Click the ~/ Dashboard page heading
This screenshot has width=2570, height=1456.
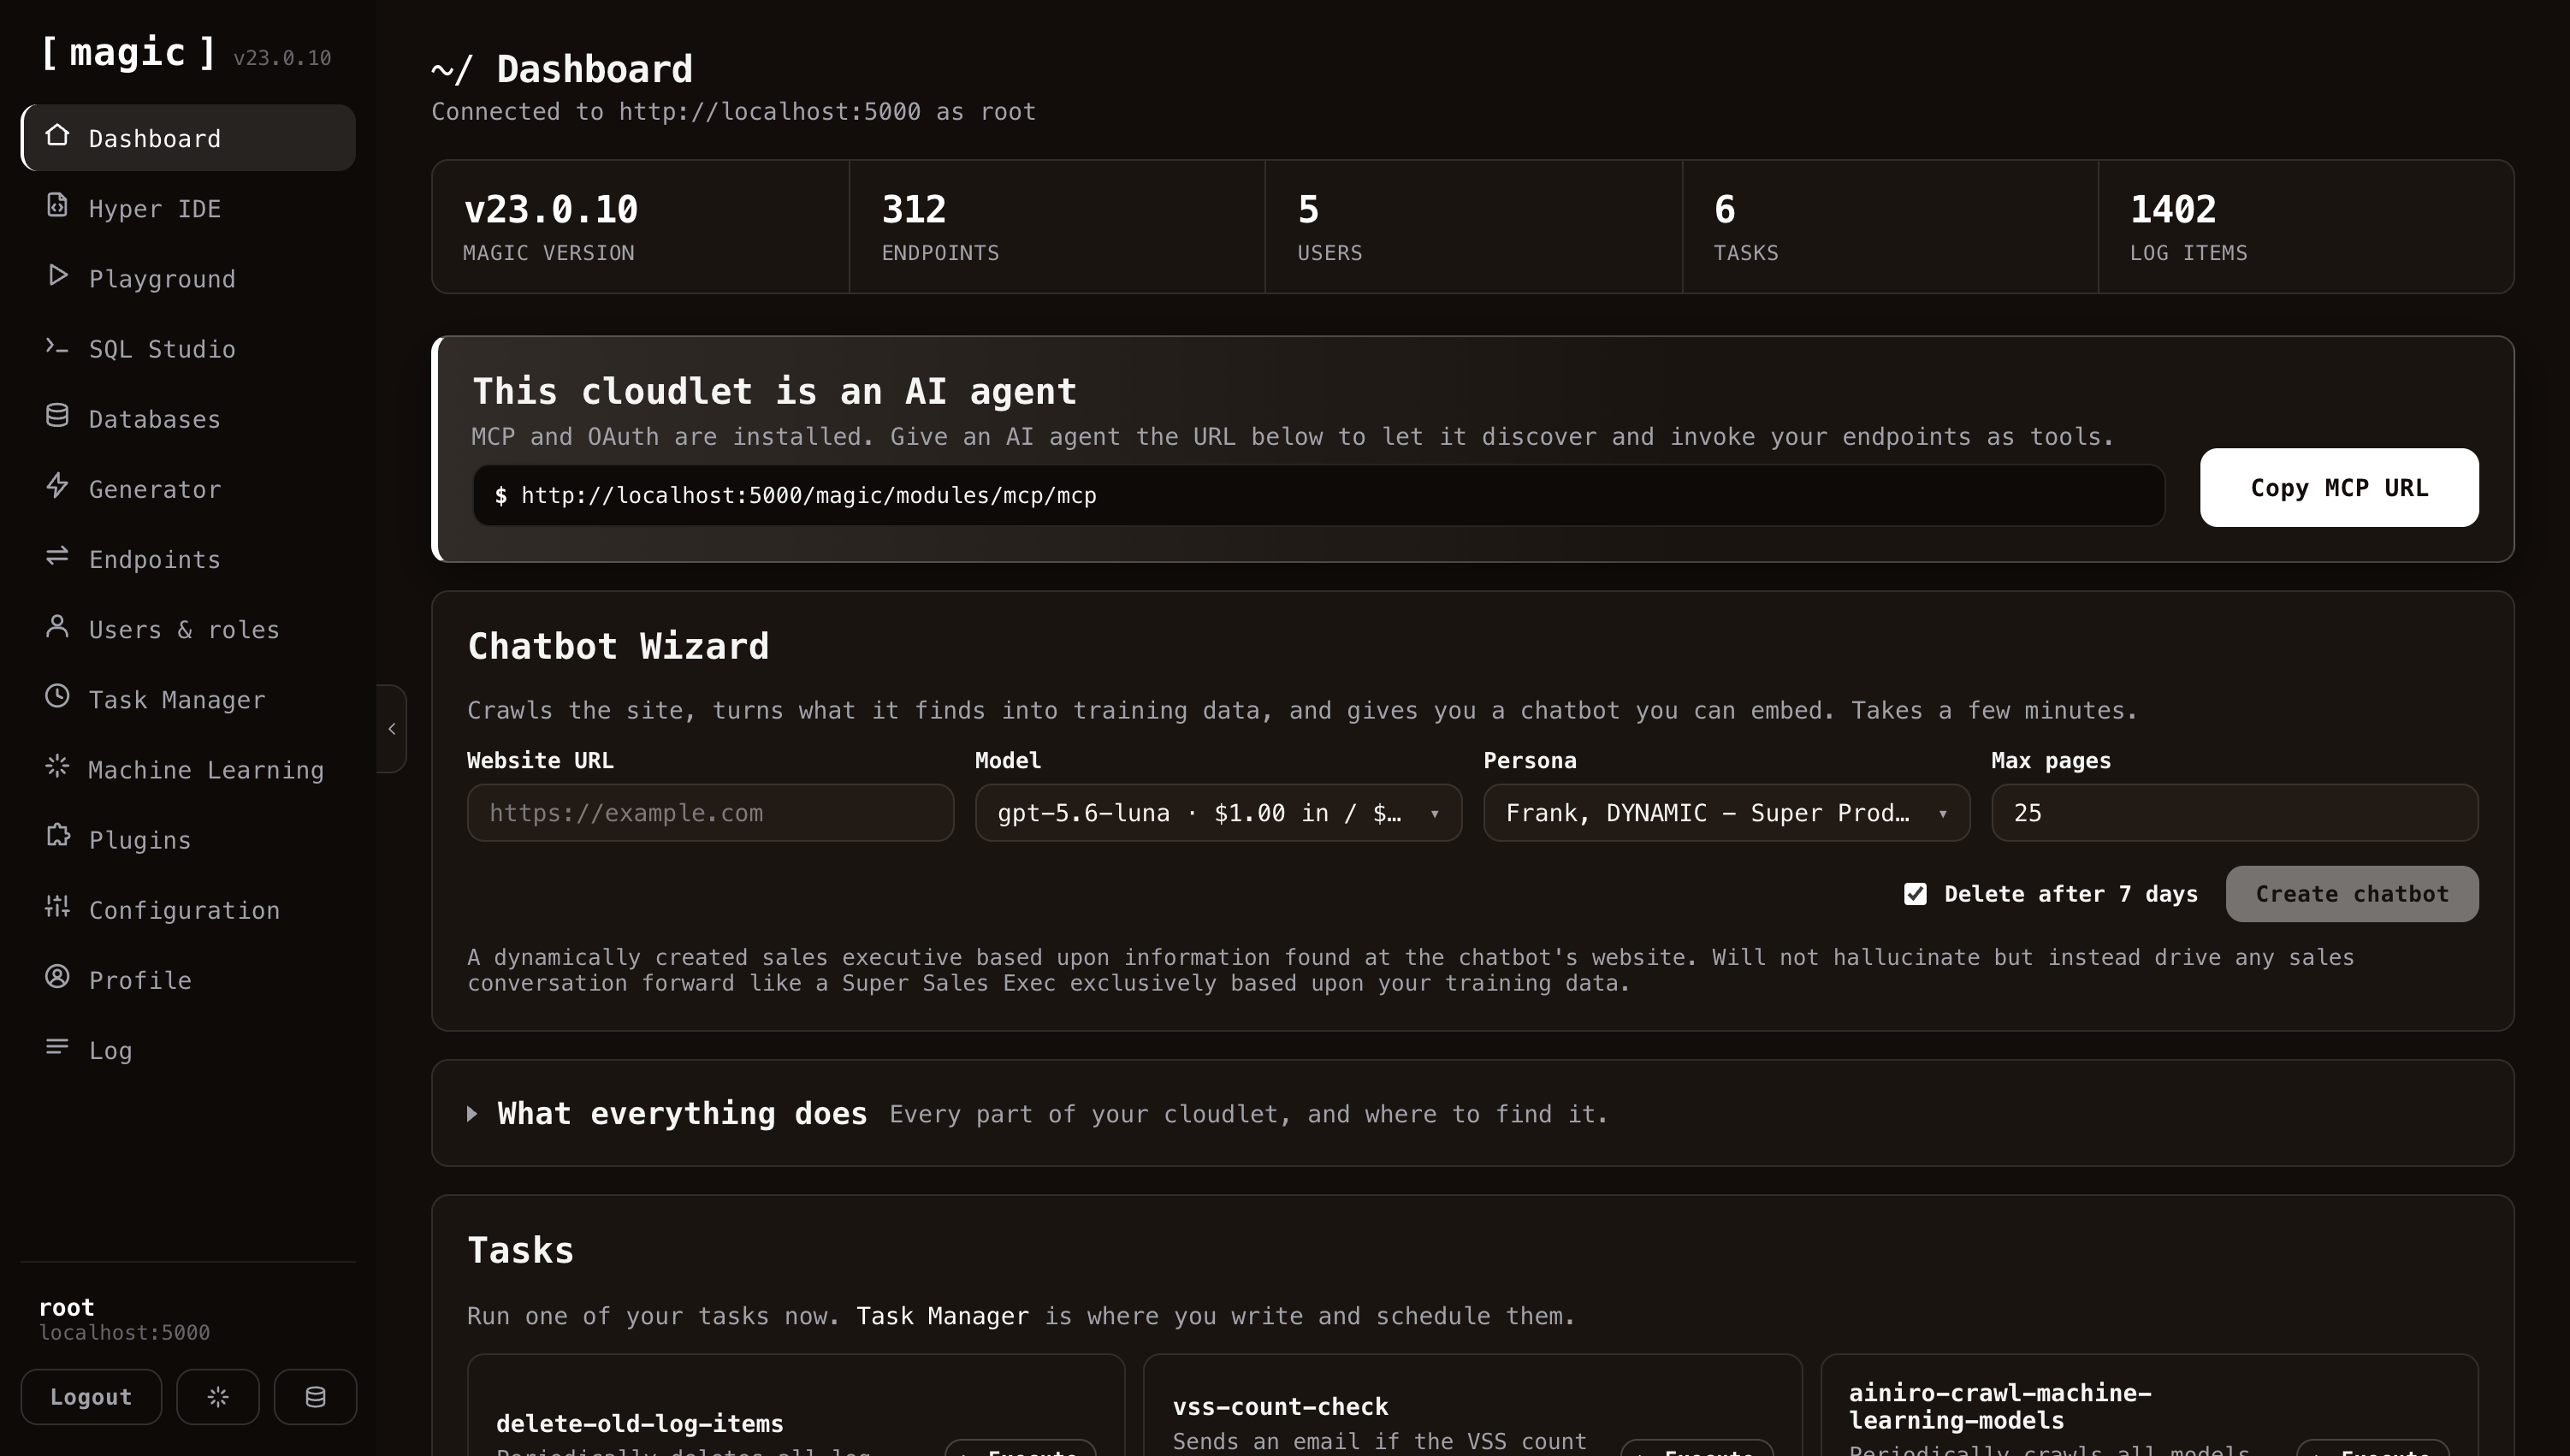tap(561, 69)
